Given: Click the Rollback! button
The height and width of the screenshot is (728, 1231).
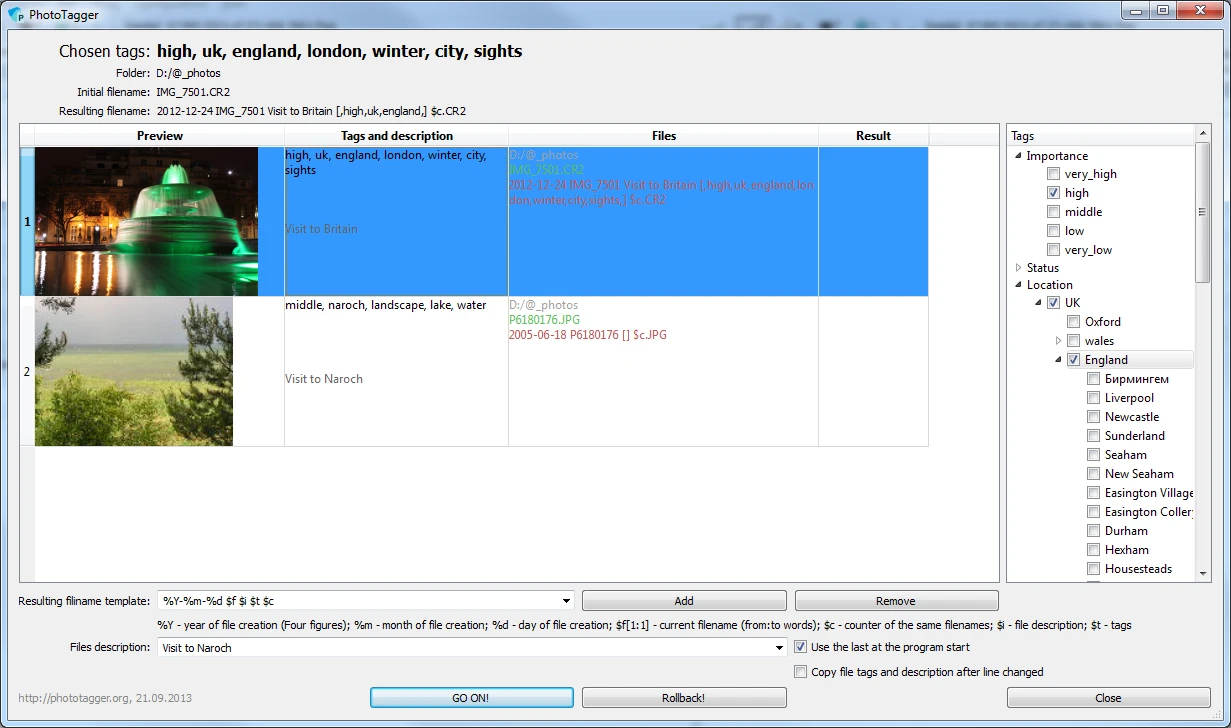Looking at the screenshot, I should (x=684, y=698).
